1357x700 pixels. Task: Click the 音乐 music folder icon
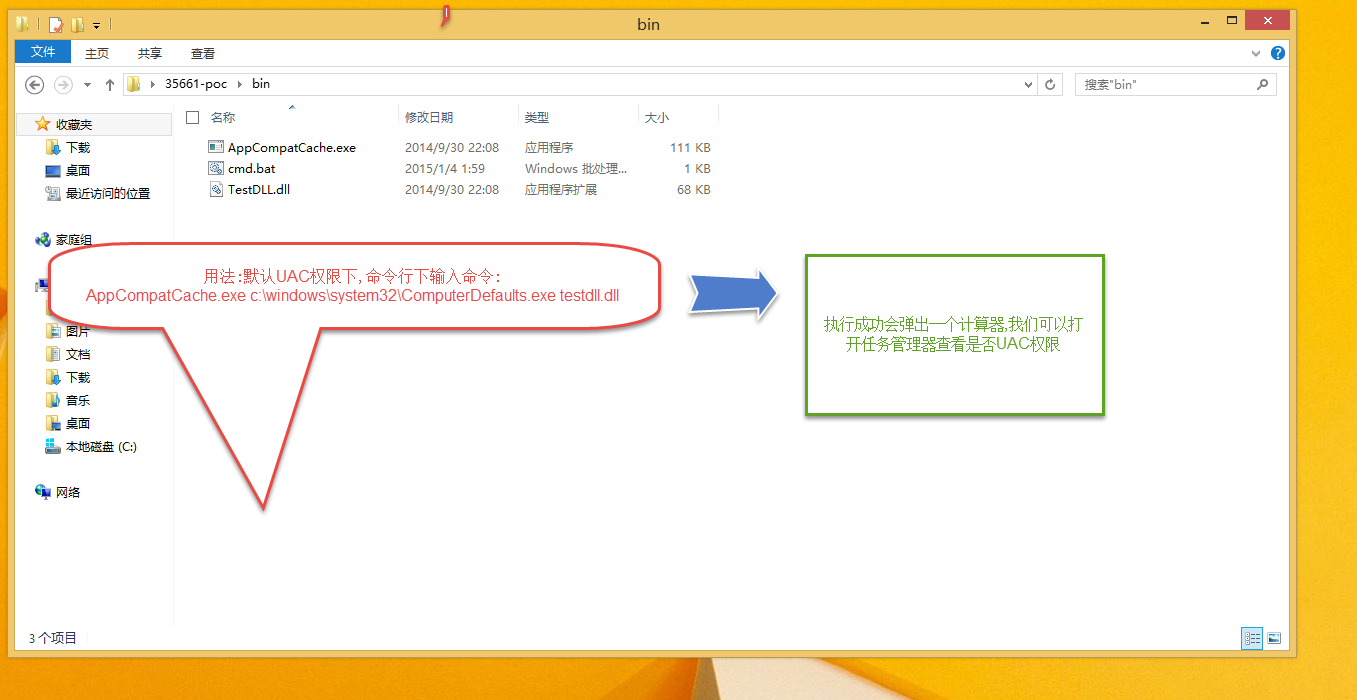tap(53, 400)
